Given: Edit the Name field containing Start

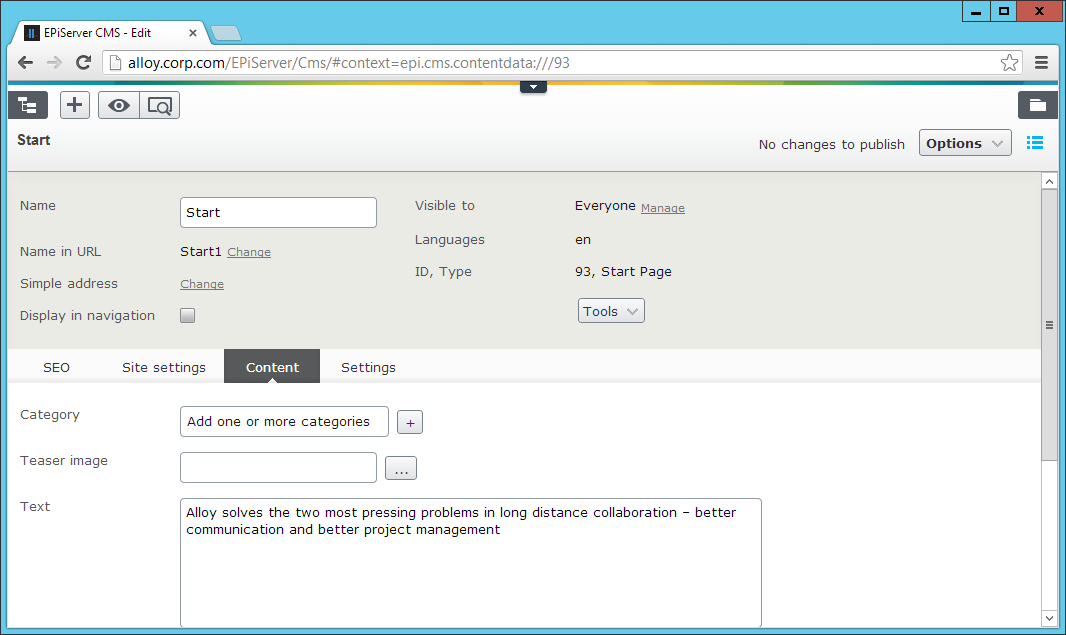Looking at the screenshot, I should point(278,212).
